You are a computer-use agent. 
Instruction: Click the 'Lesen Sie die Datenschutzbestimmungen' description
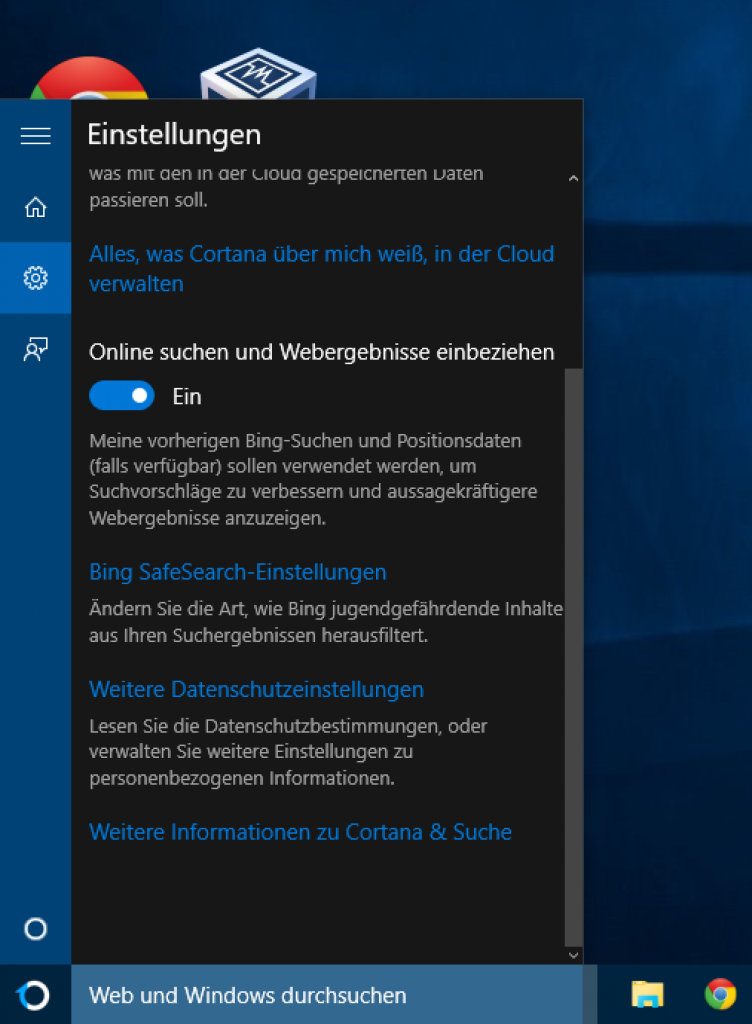point(288,752)
